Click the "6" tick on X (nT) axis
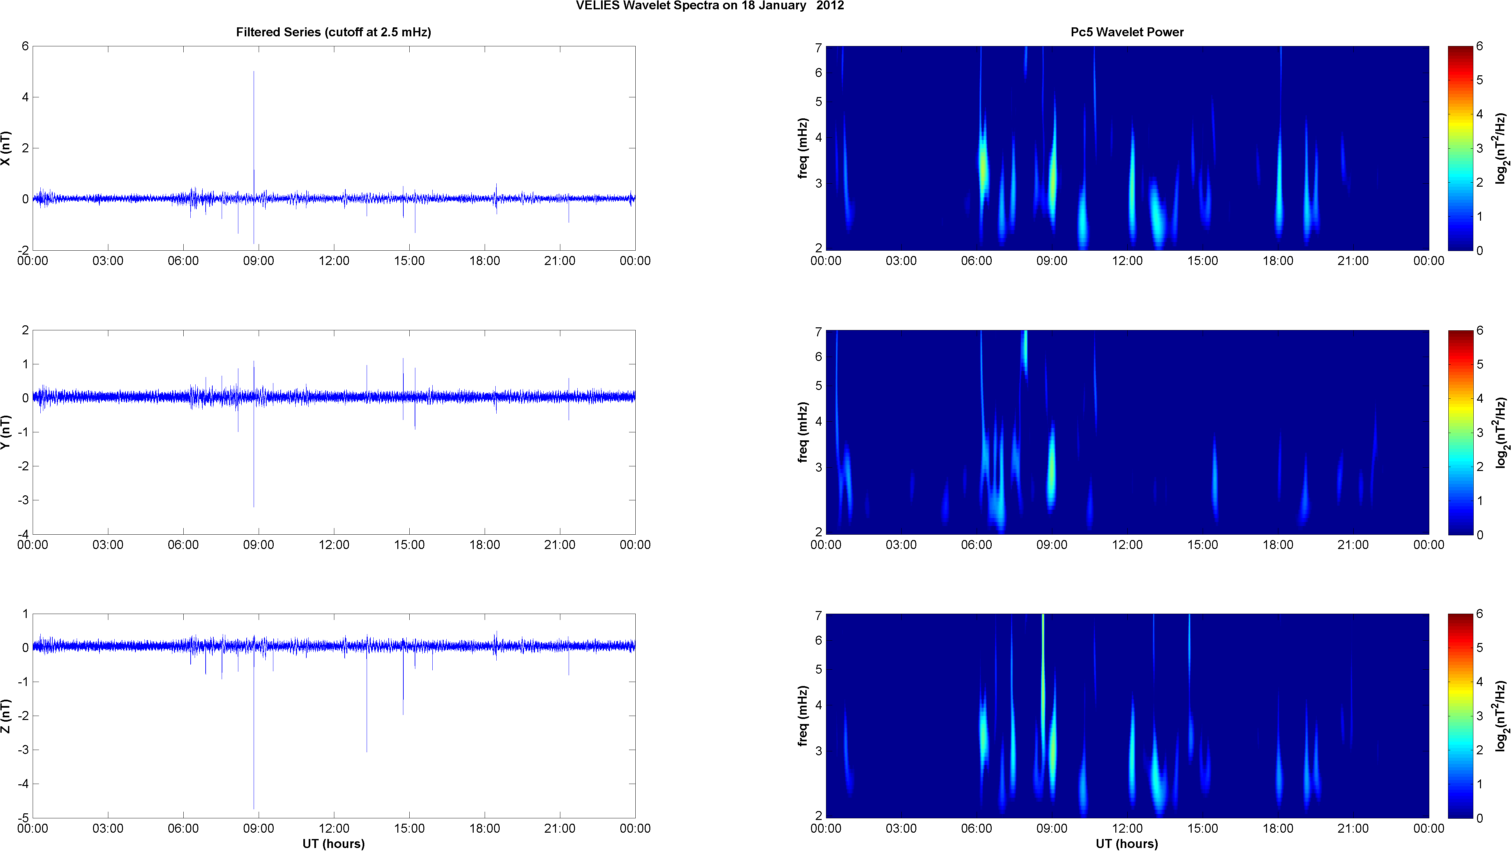Image resolution: width=1511 pixels, height=851 pixels. click(x=25, y=46)
